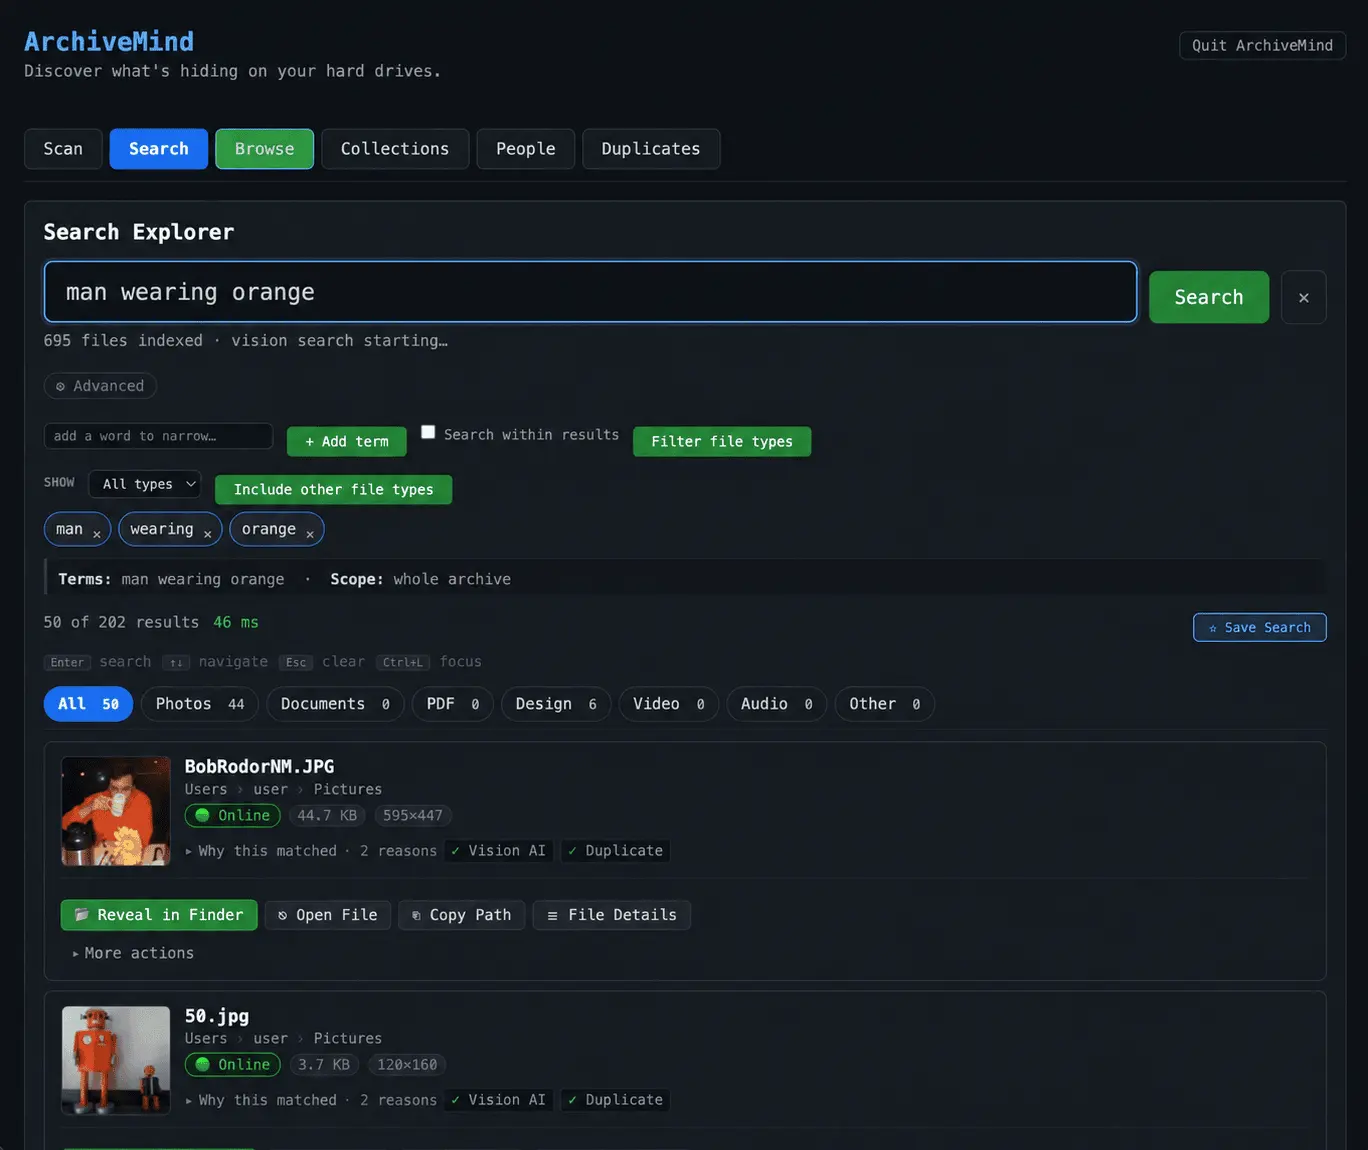The height and width of the screenshot is (1150, 1368).
Task: Switch to the Browse tab
Action: pyautogui.click(x=265, y=149)
